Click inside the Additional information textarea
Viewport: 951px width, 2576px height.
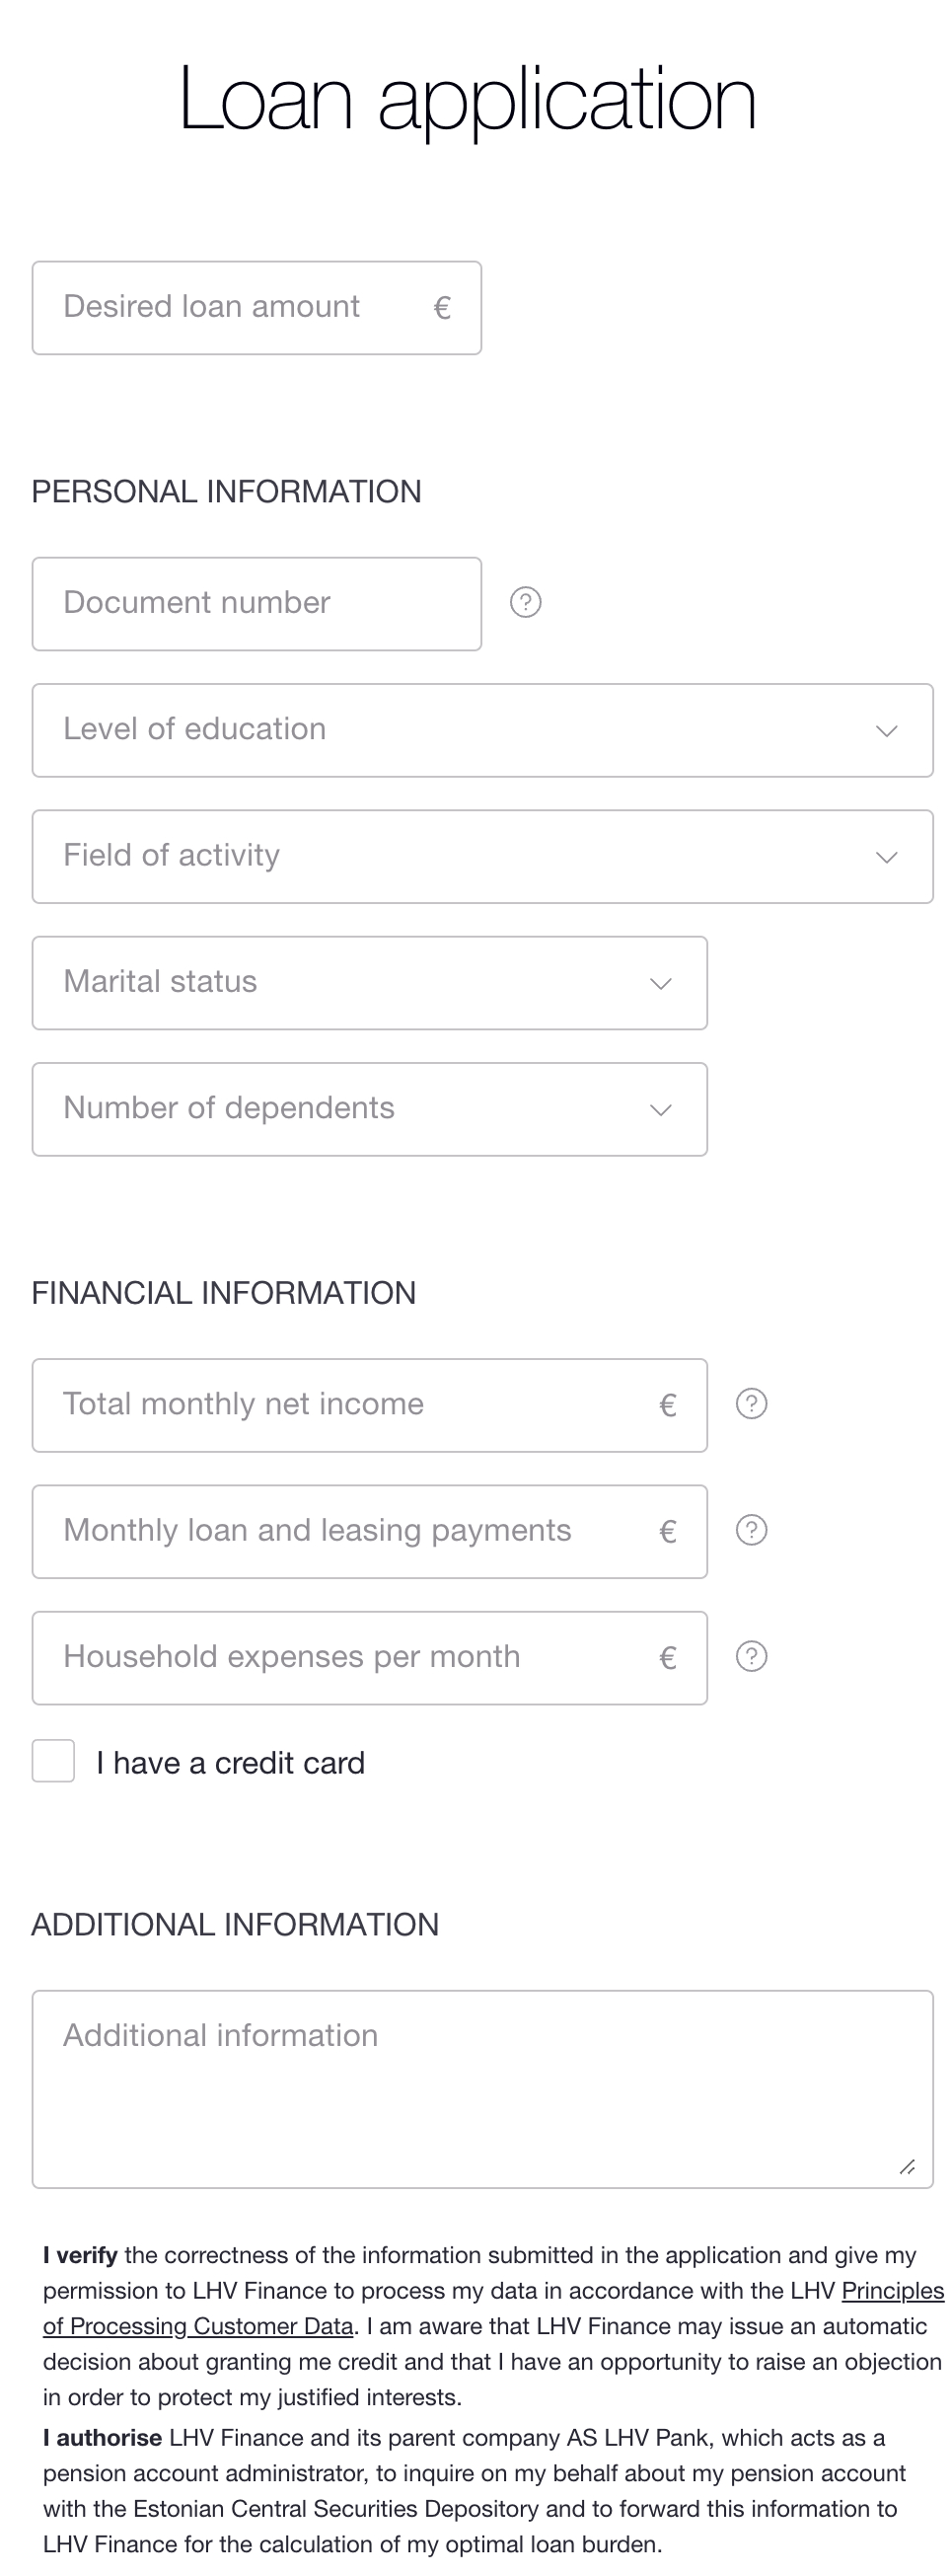click(x=482, y=2089)
